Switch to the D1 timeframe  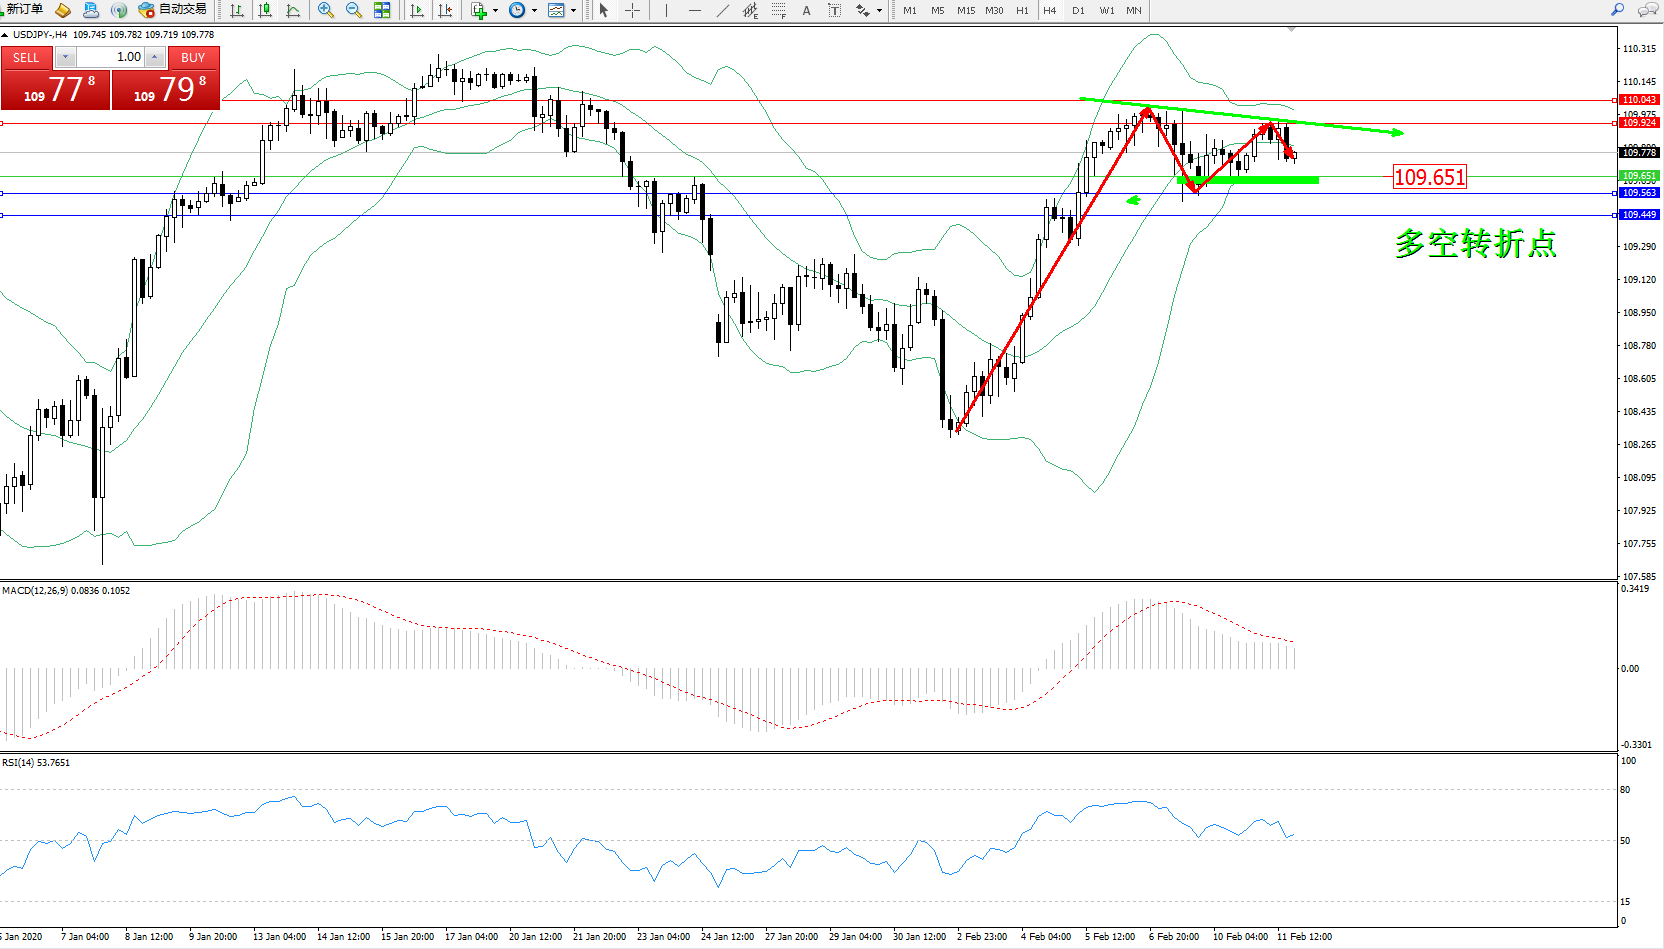point(1078,10)
